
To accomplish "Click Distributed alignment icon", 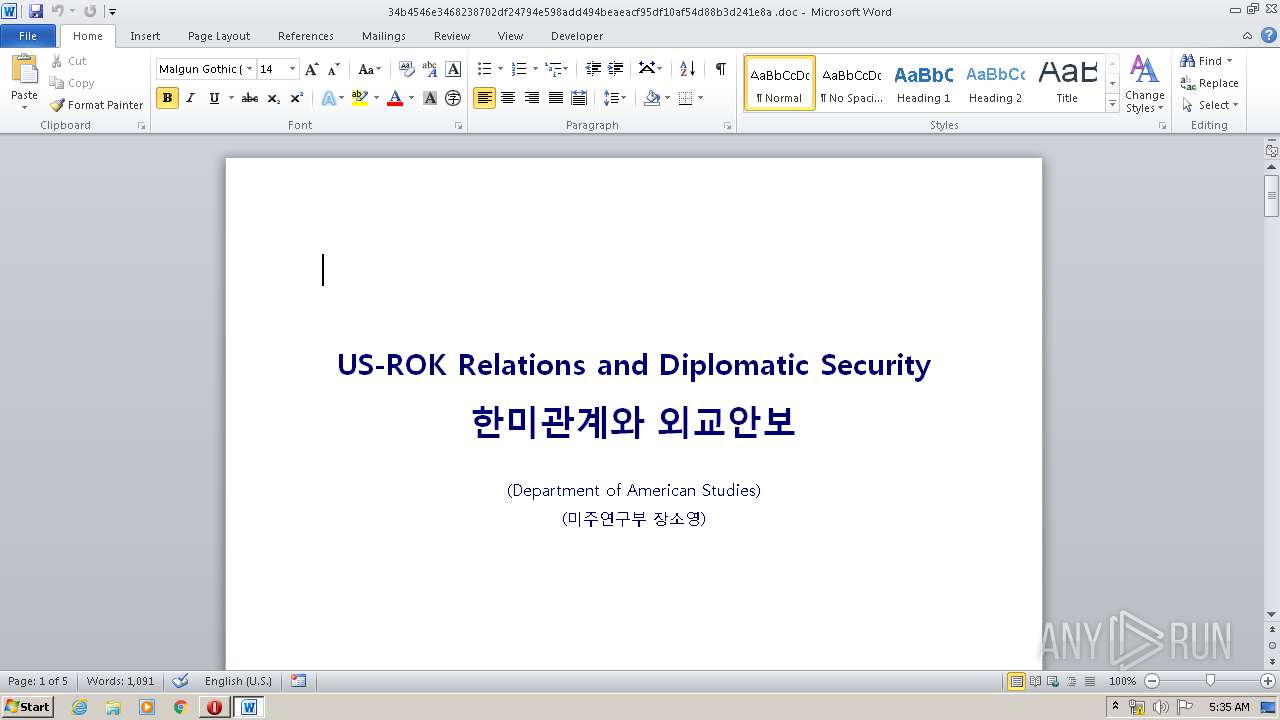I will [x=578, y=98].
